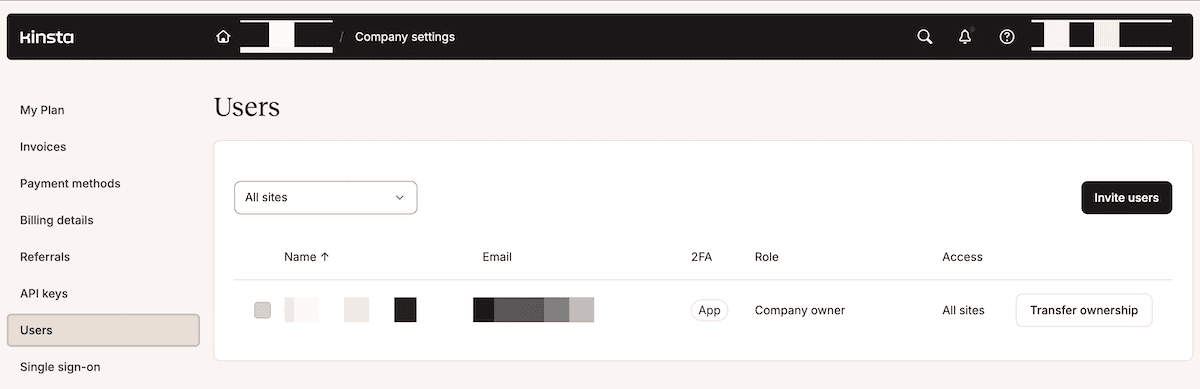The width and height of the screenshot is (1200, 389).
Task: Click the Role column header
Action: 767,257
